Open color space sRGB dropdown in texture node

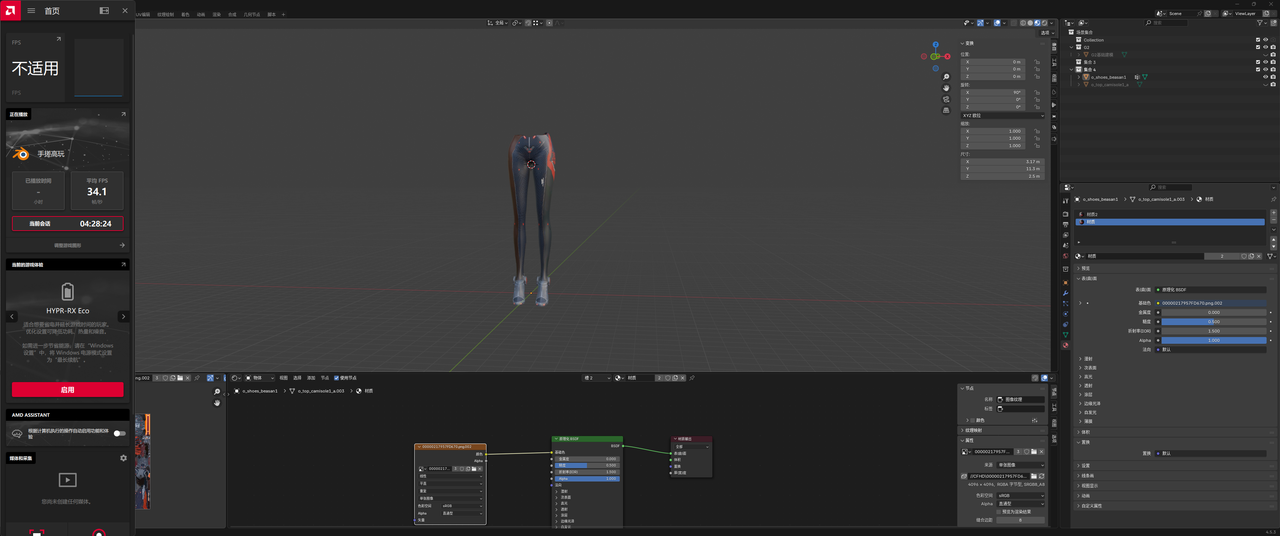click(462, 506)
